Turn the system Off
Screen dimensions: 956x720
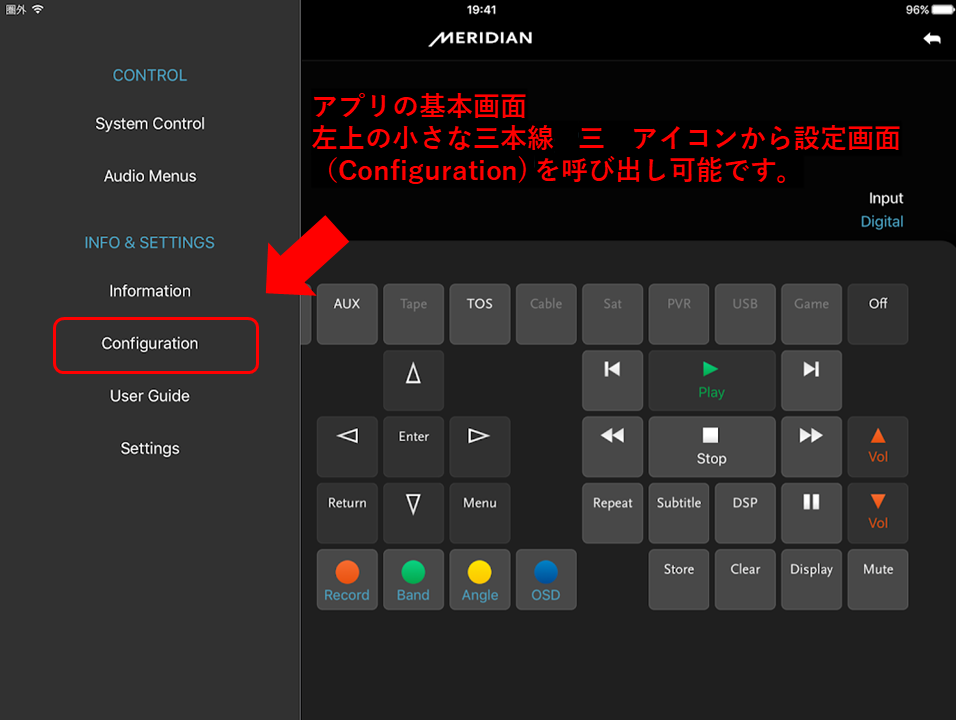coord(878,314)
